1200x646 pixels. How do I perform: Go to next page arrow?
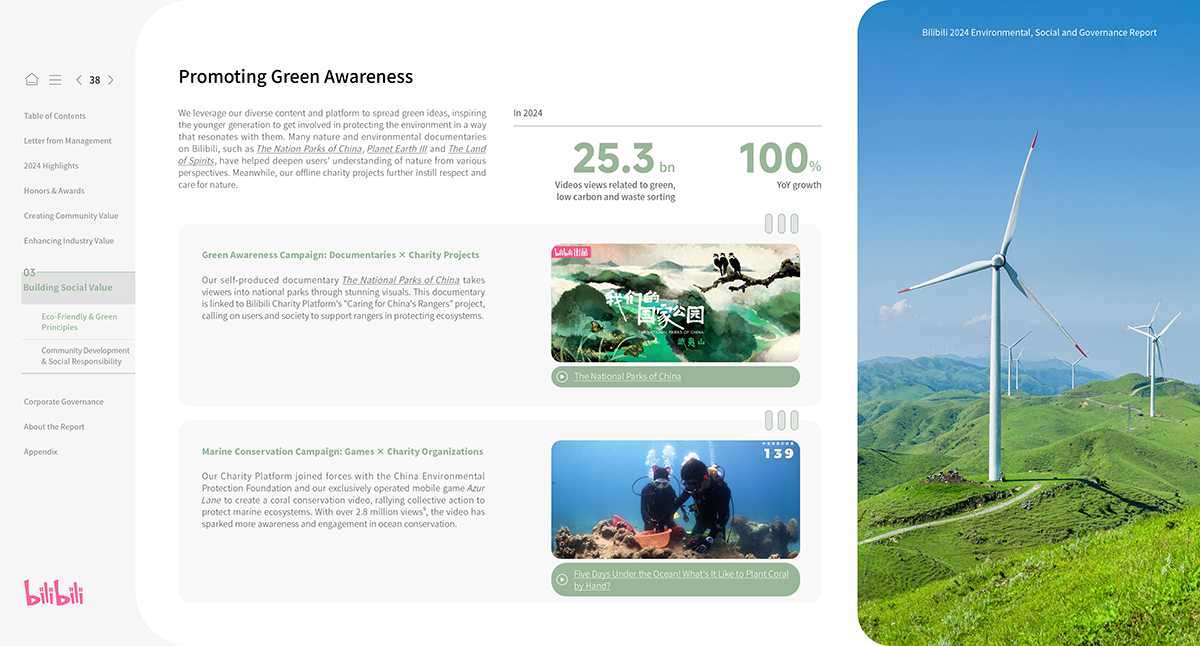coord(110,80)
